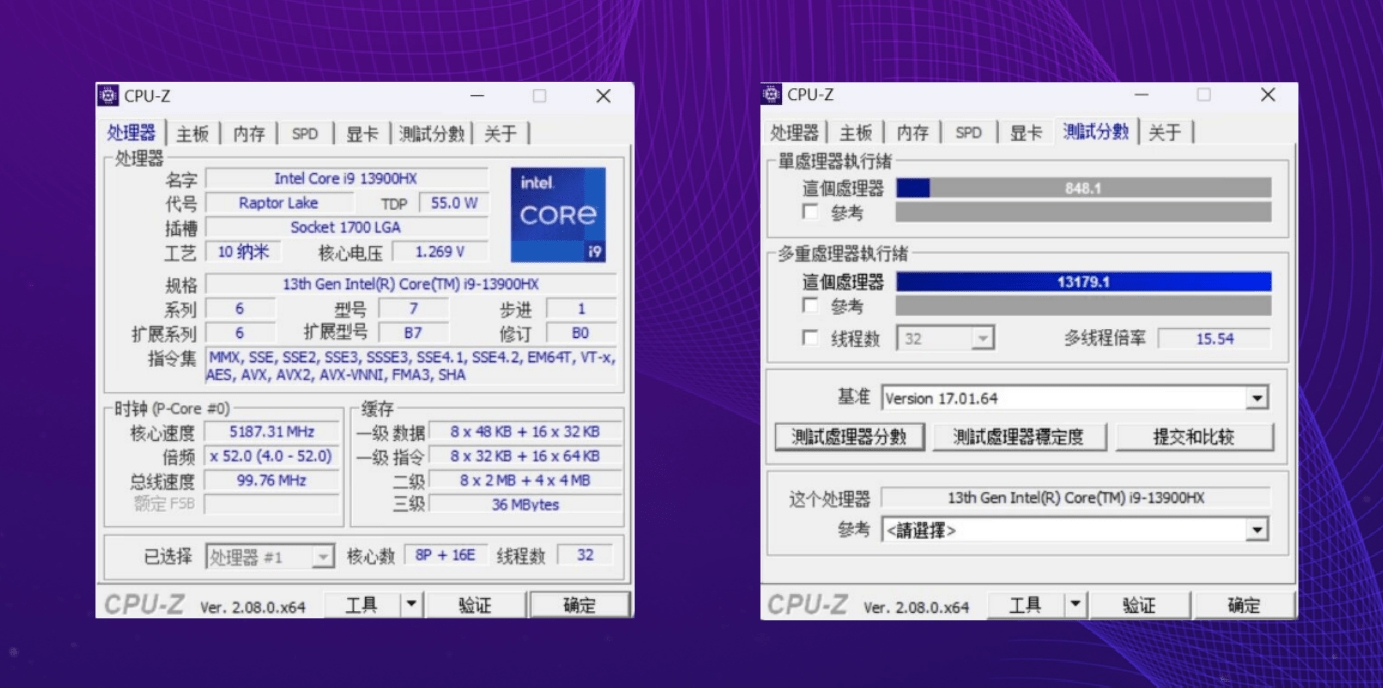Viewport: 1383px width, 688px height.
Task: Click 修订 B0 value
Action: [581, 333]
